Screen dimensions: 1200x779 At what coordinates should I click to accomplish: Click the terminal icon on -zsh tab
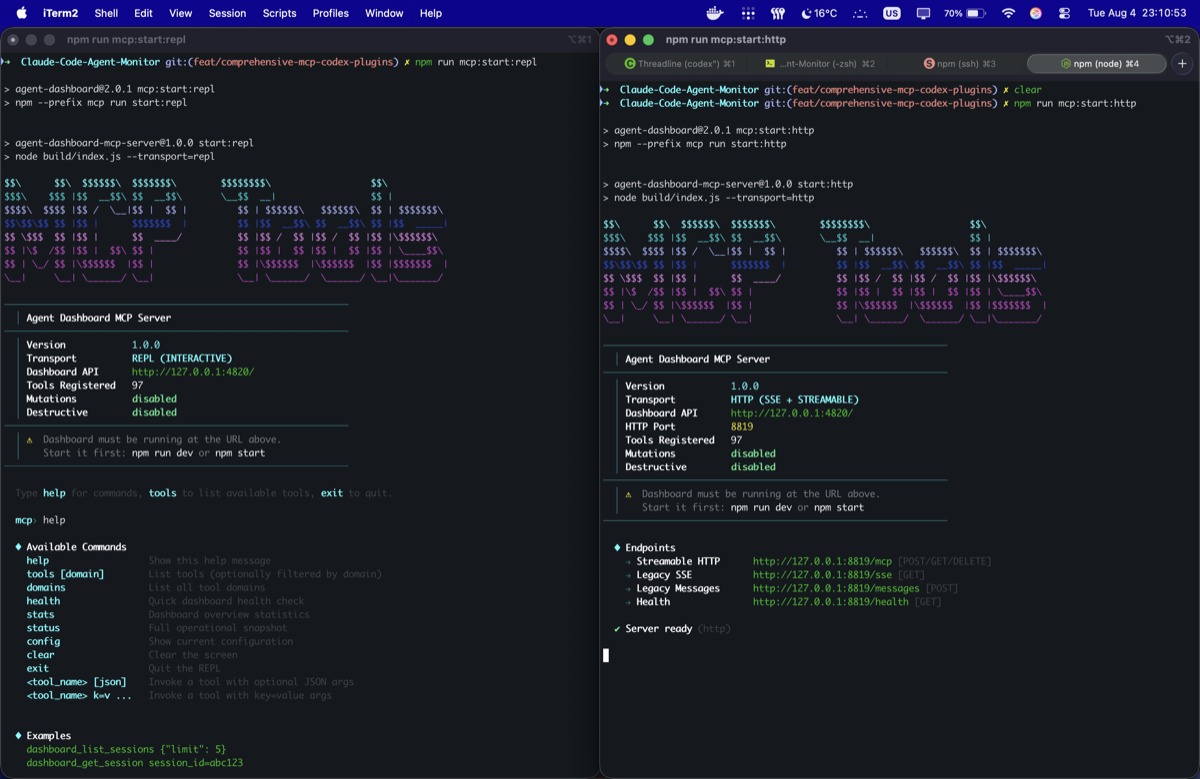point(770,63)
